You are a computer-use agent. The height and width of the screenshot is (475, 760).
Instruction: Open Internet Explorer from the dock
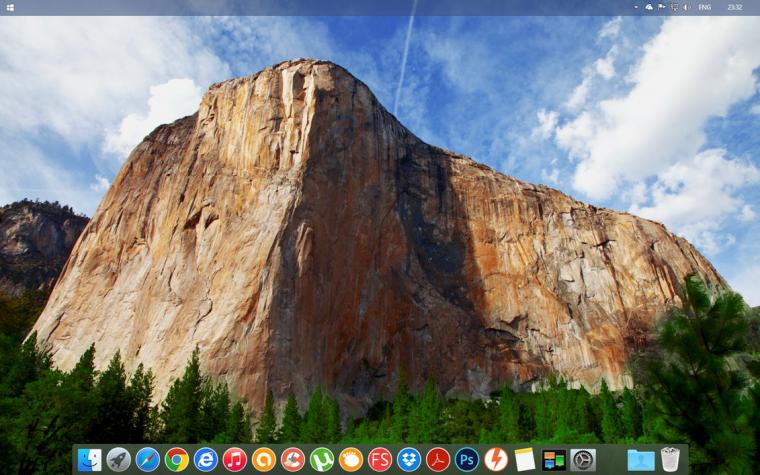pyautogui.click(x=206, y=459)
